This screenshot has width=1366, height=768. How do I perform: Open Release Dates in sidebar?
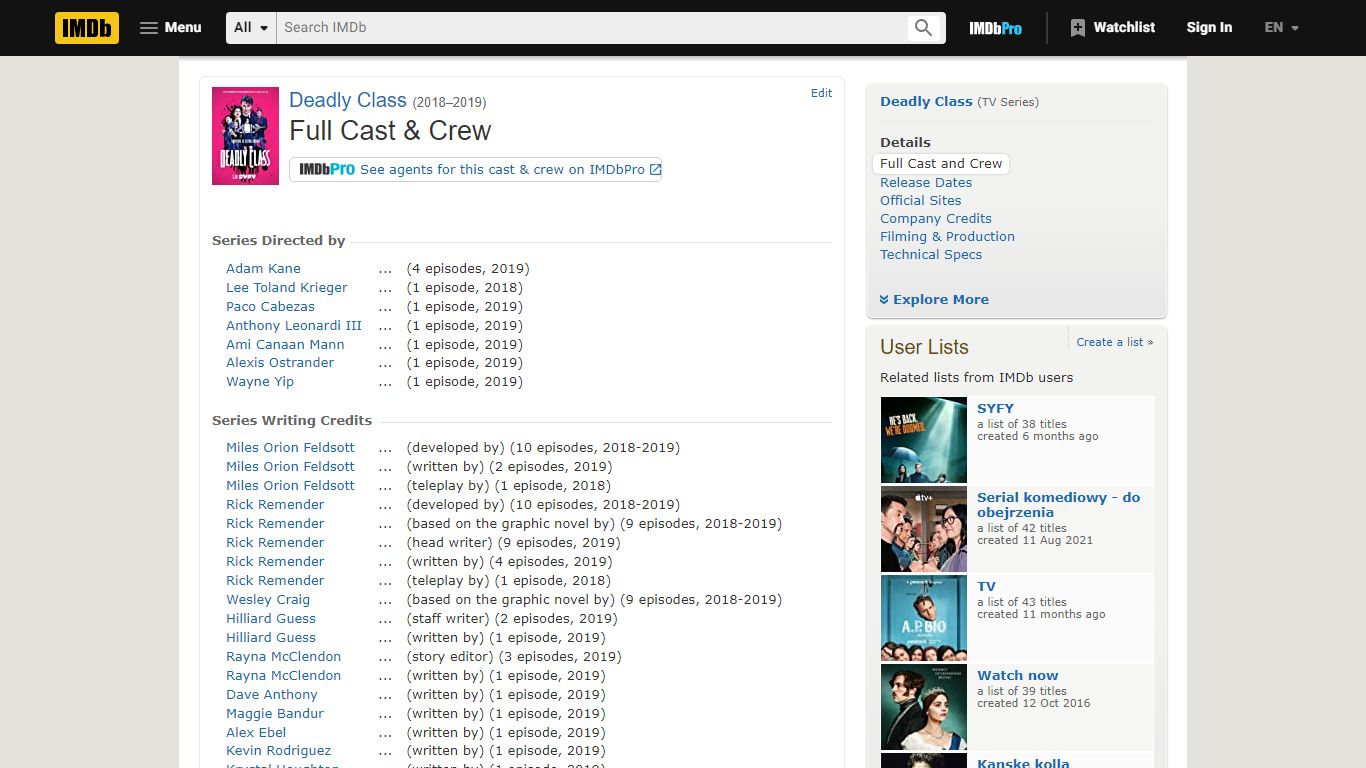(926, 183)
